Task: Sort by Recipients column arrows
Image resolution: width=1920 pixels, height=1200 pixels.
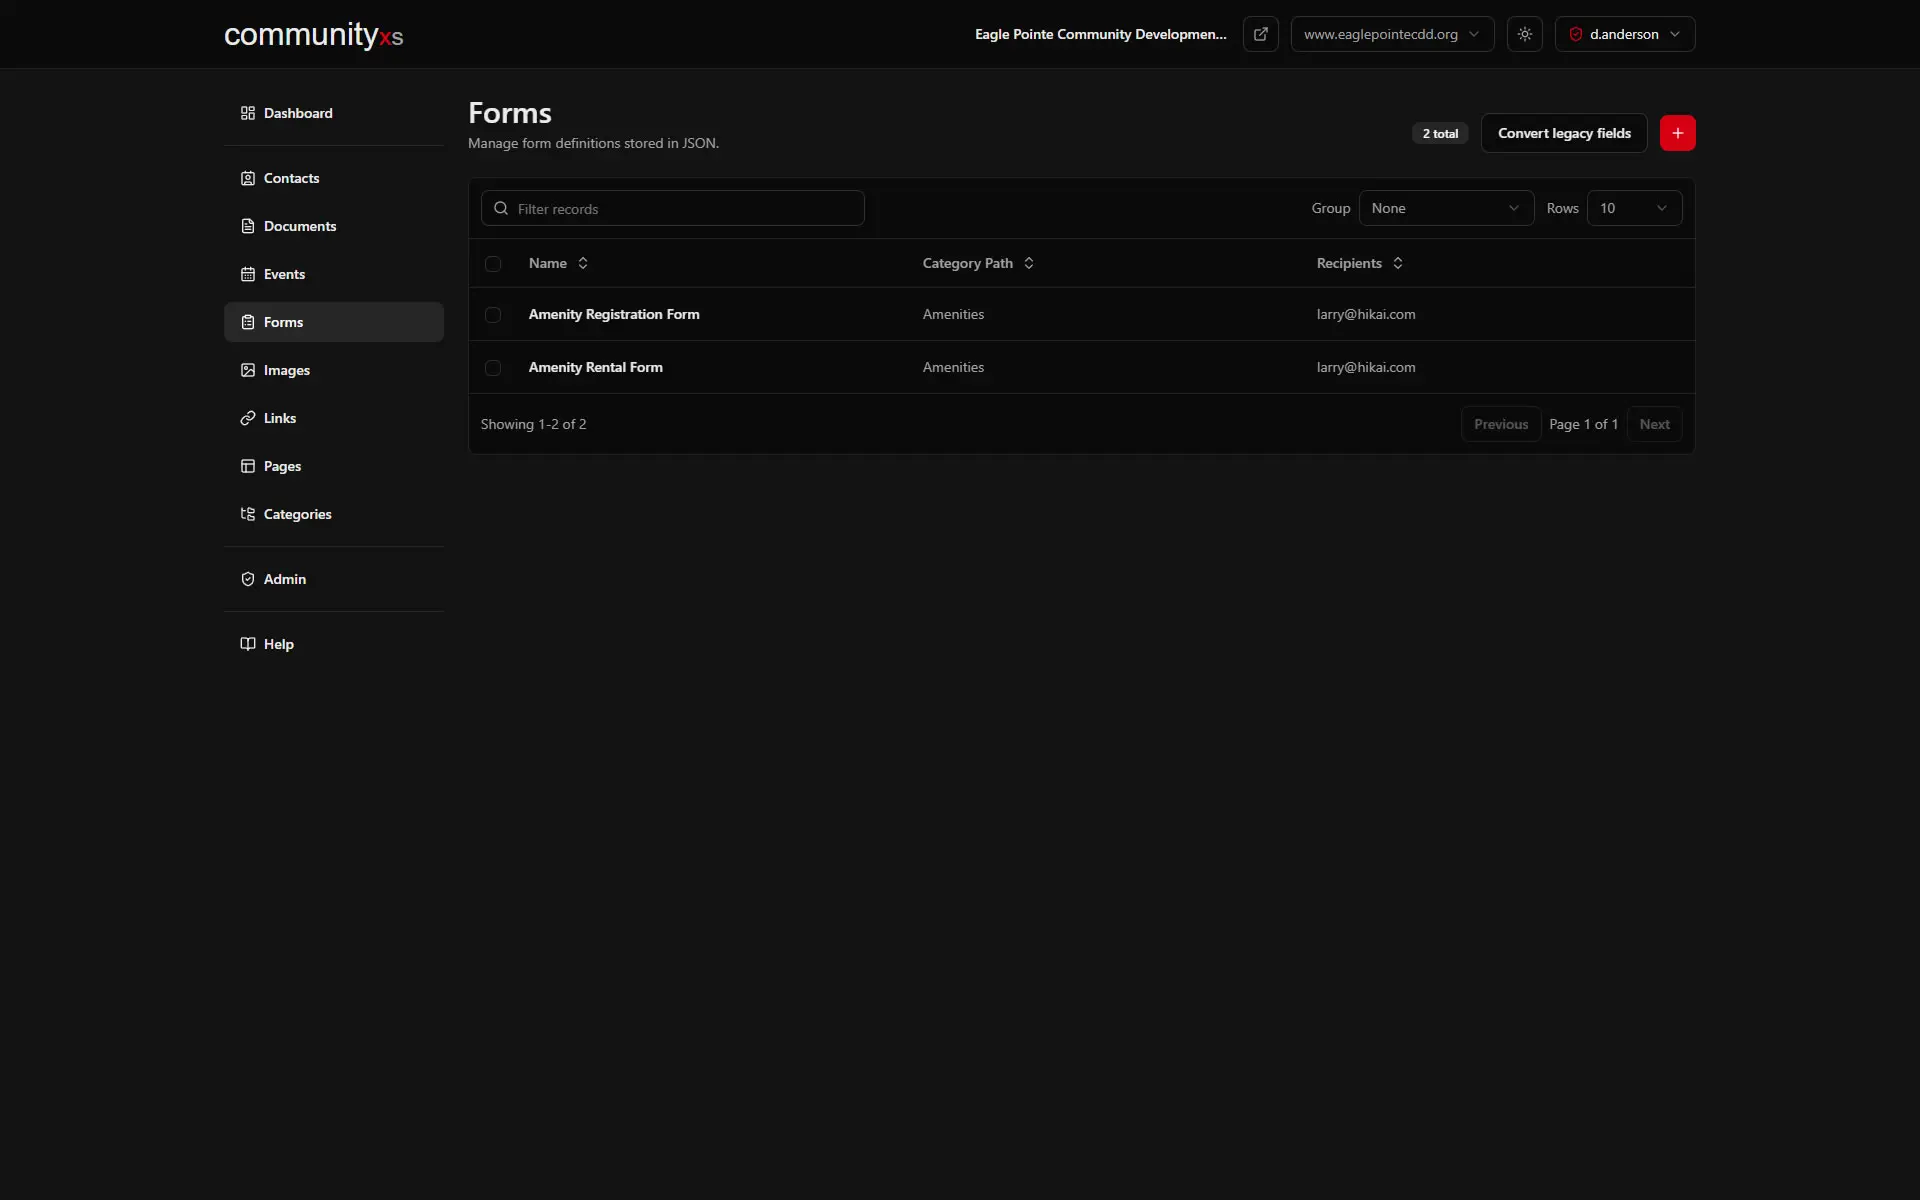Action: (1398, 263)
